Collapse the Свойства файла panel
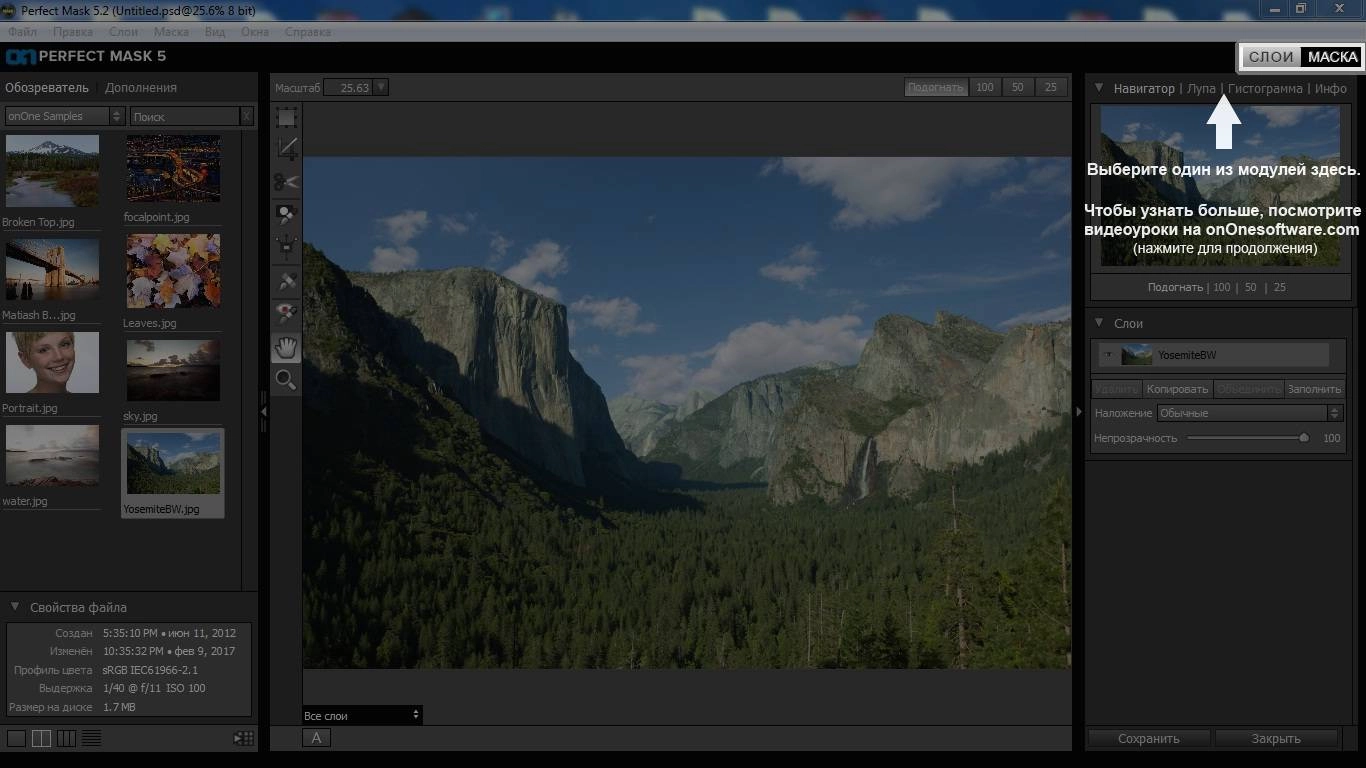 tap(15, 607)
